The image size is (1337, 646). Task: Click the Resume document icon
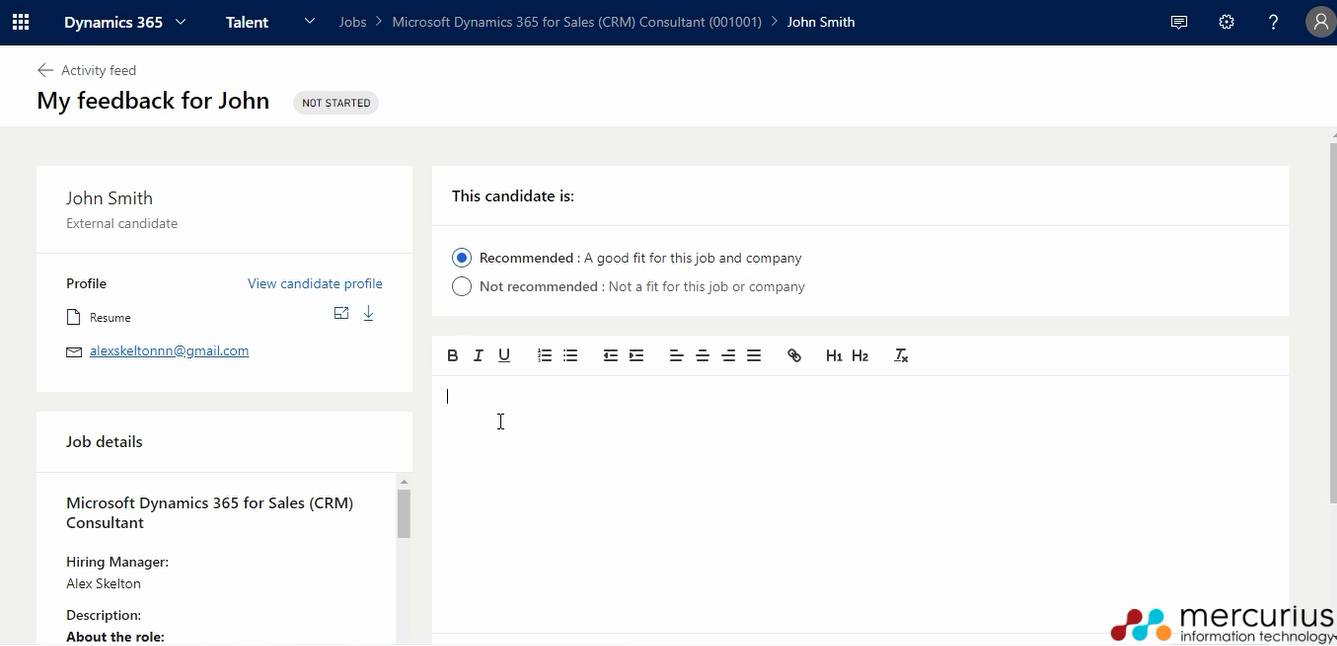73,317
